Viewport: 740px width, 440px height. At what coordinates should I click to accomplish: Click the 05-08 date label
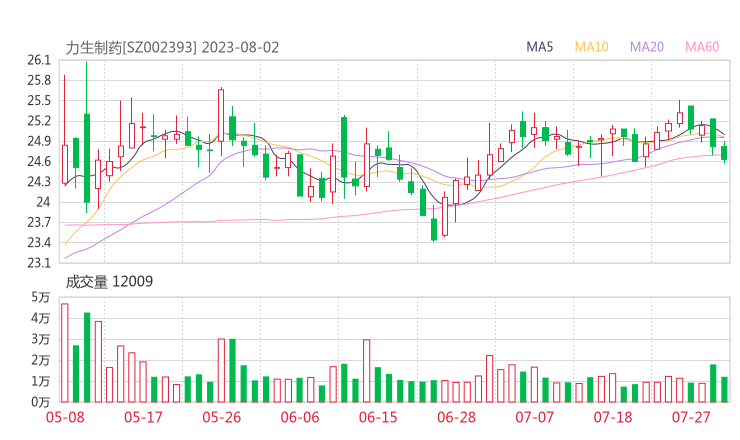[x=65, y=417]
